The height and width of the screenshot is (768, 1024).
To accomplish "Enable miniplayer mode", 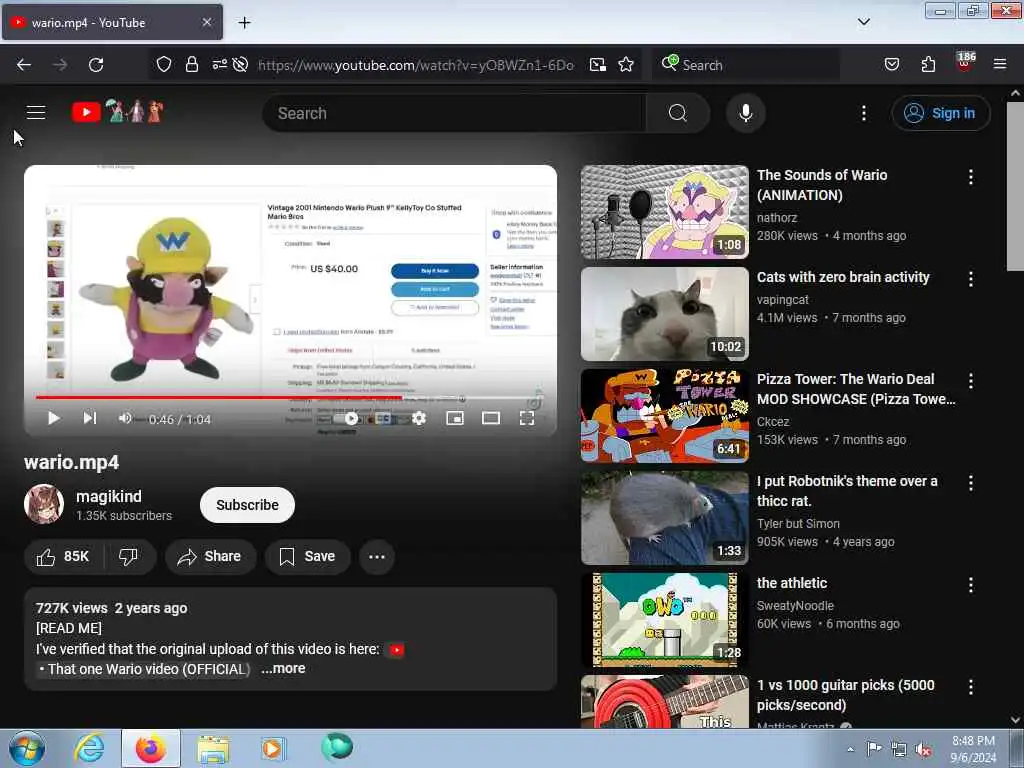I will point(455,418).
